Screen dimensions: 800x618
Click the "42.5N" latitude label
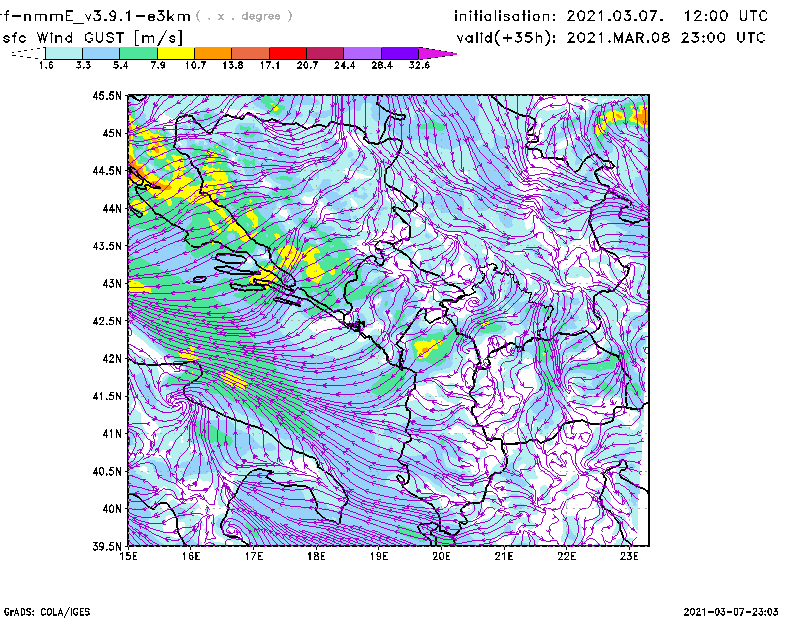click(107, 321)
